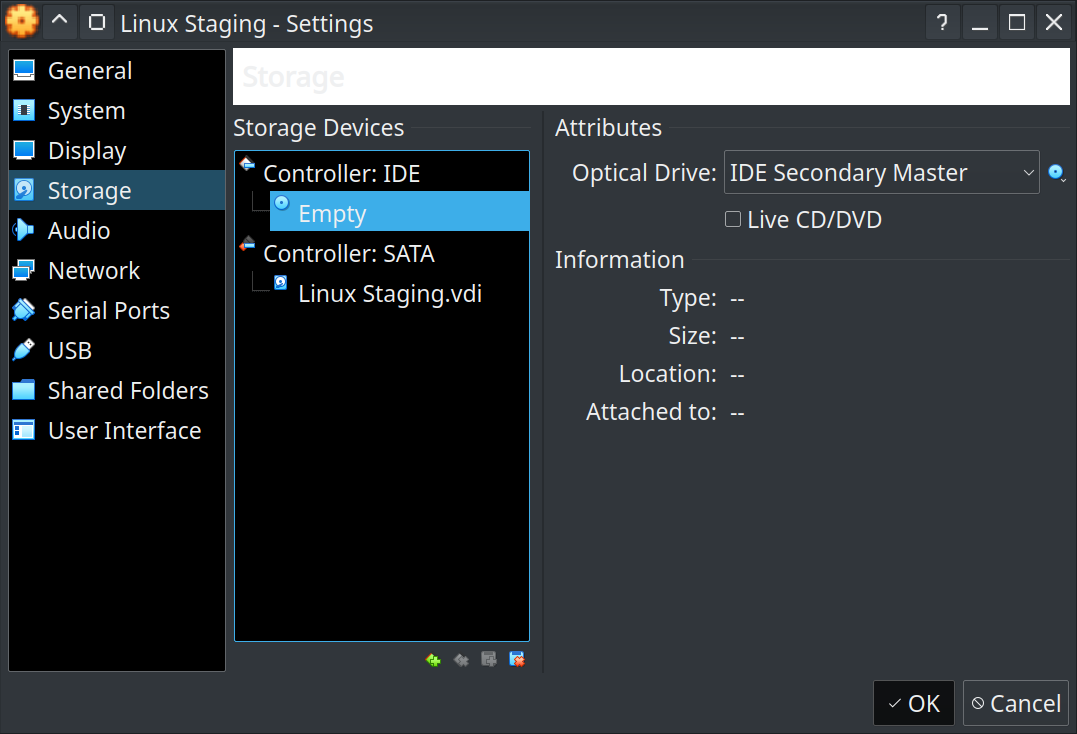This screenshot has height=734, width=1077.
Task: Click the optical disk chooser icon
Action: (x=1056, y=174)
